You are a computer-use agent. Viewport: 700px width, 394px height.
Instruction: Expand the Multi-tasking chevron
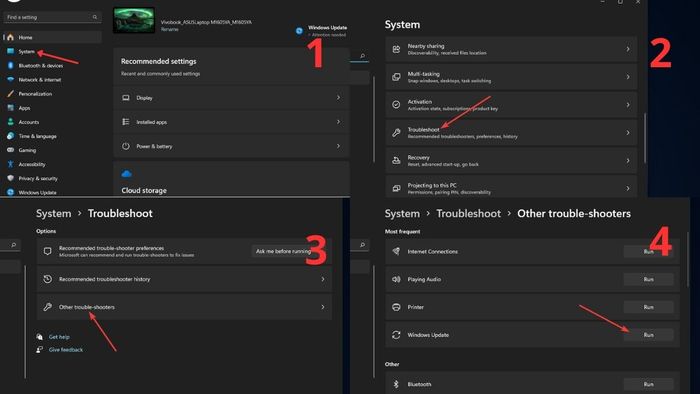pos(628,77)
